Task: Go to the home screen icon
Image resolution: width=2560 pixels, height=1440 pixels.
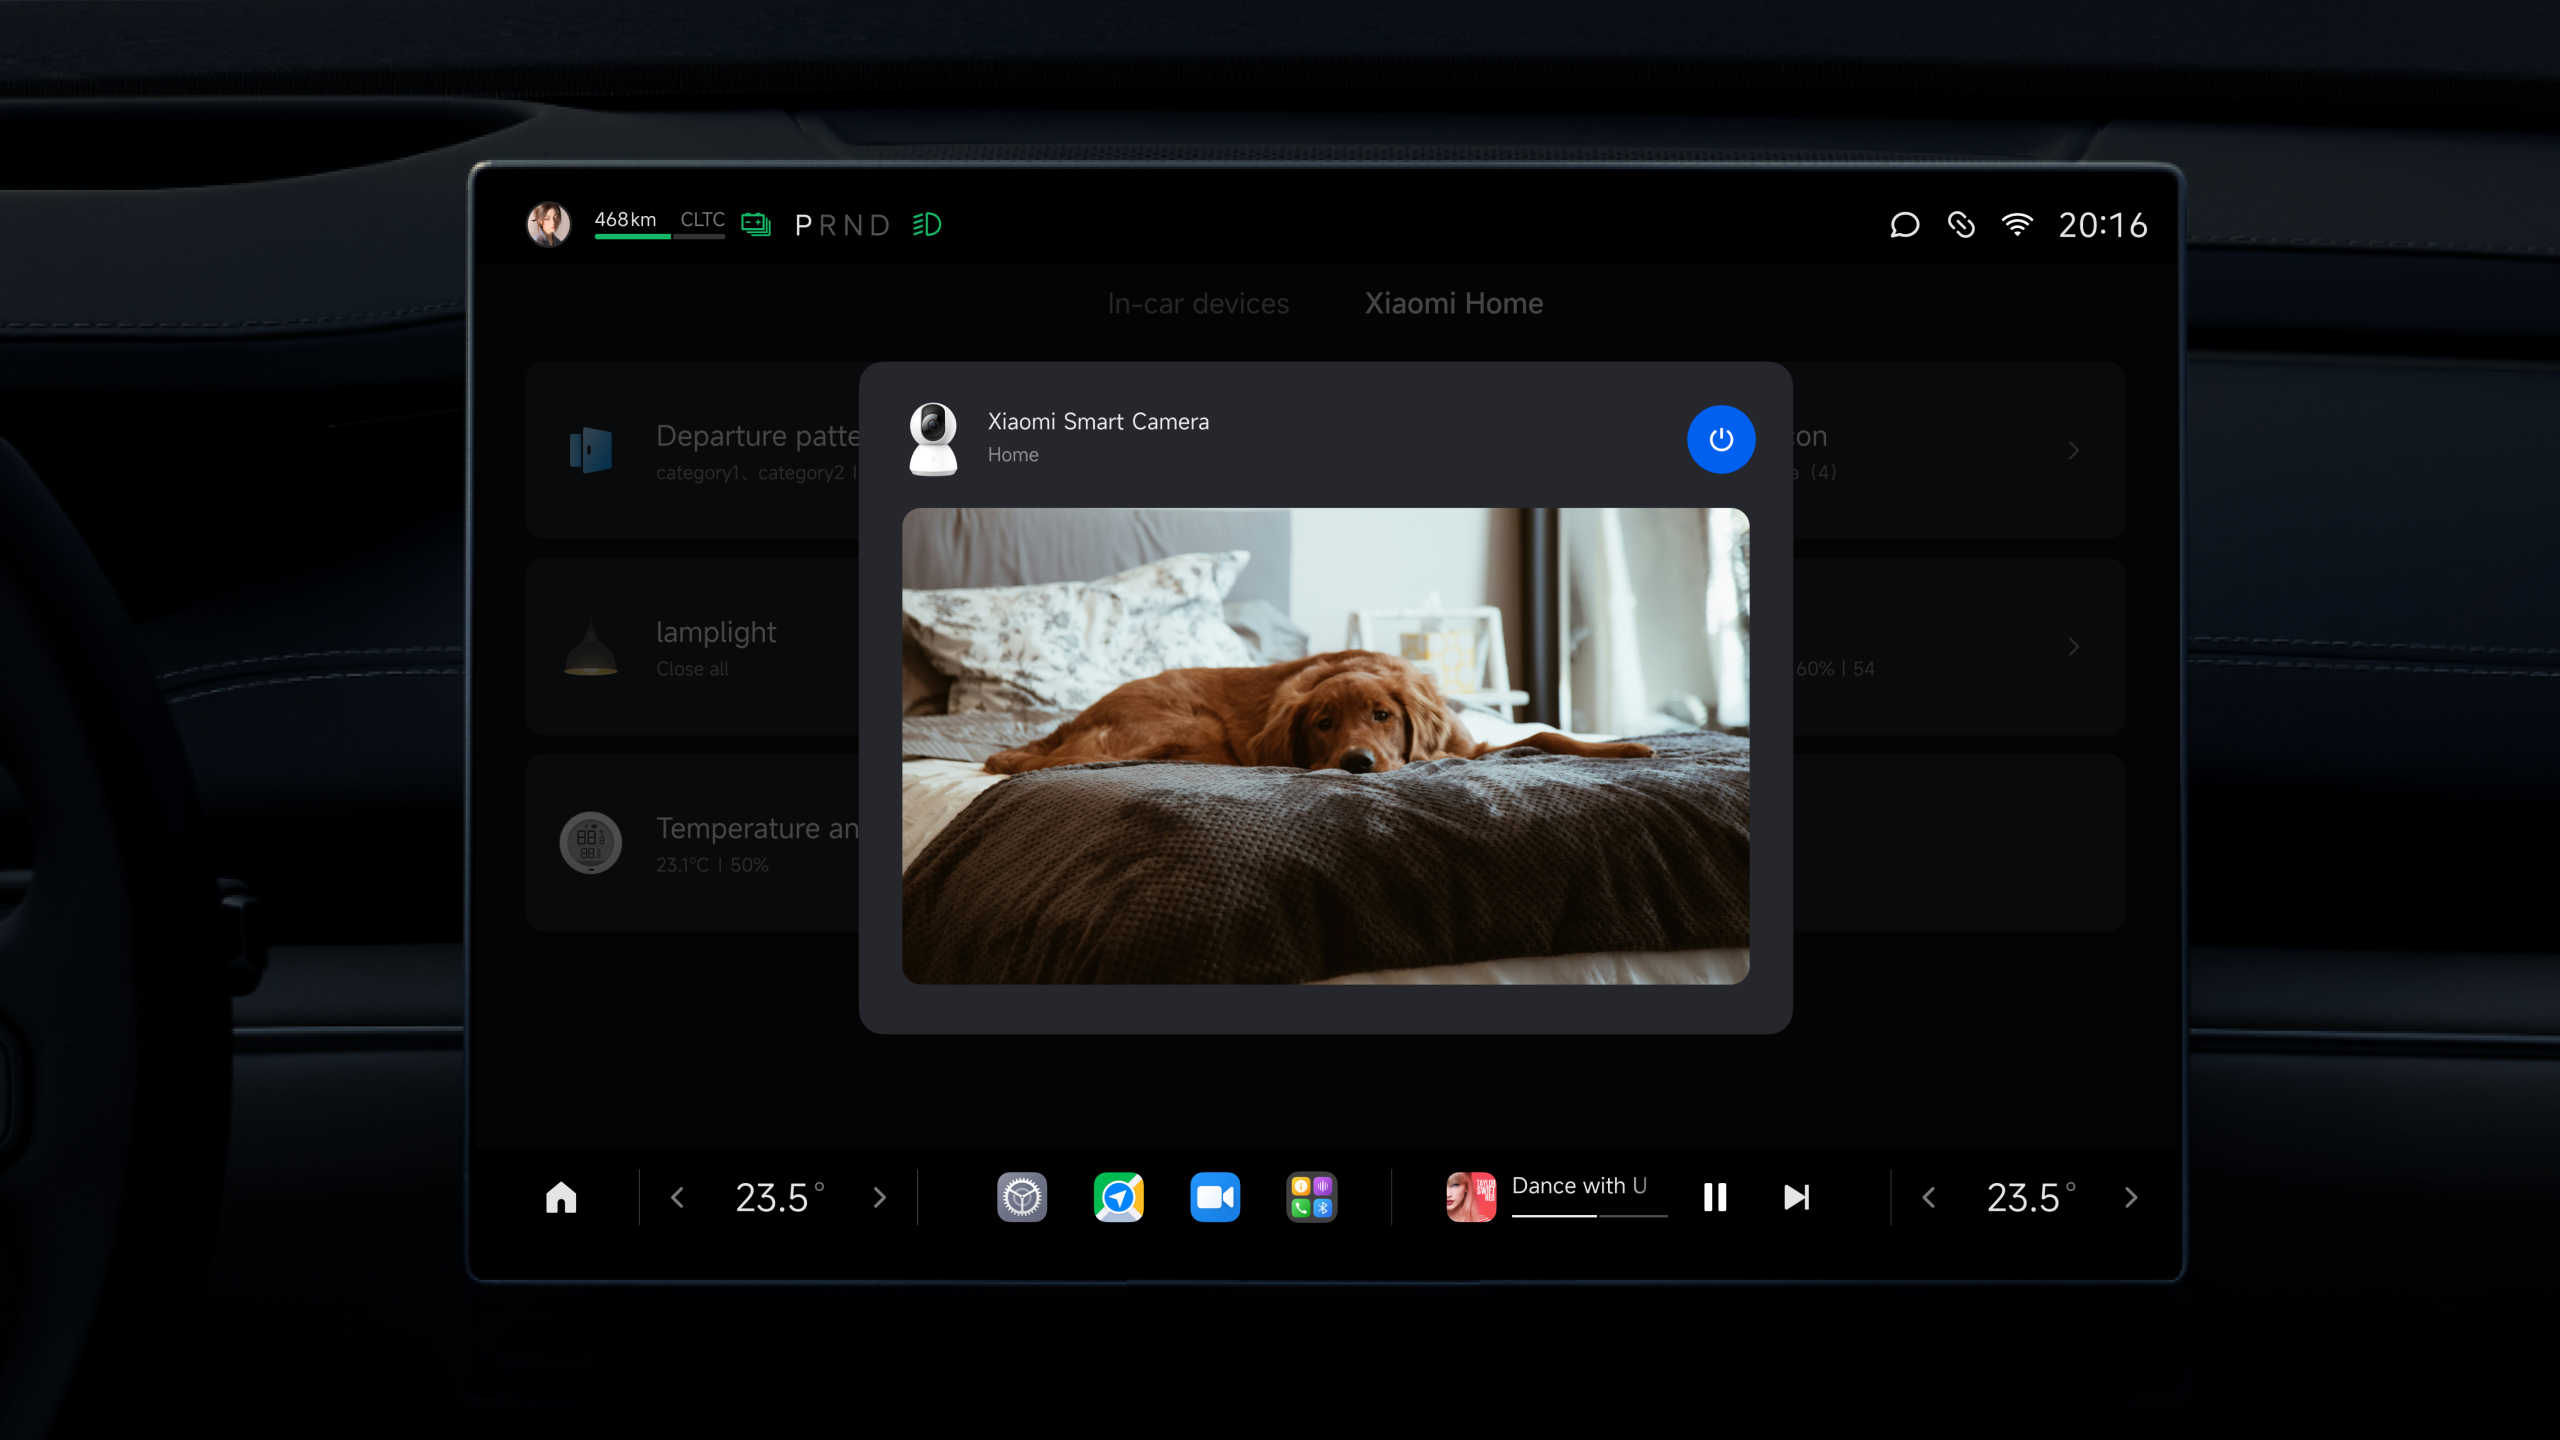Action: tap(561, 1197)
